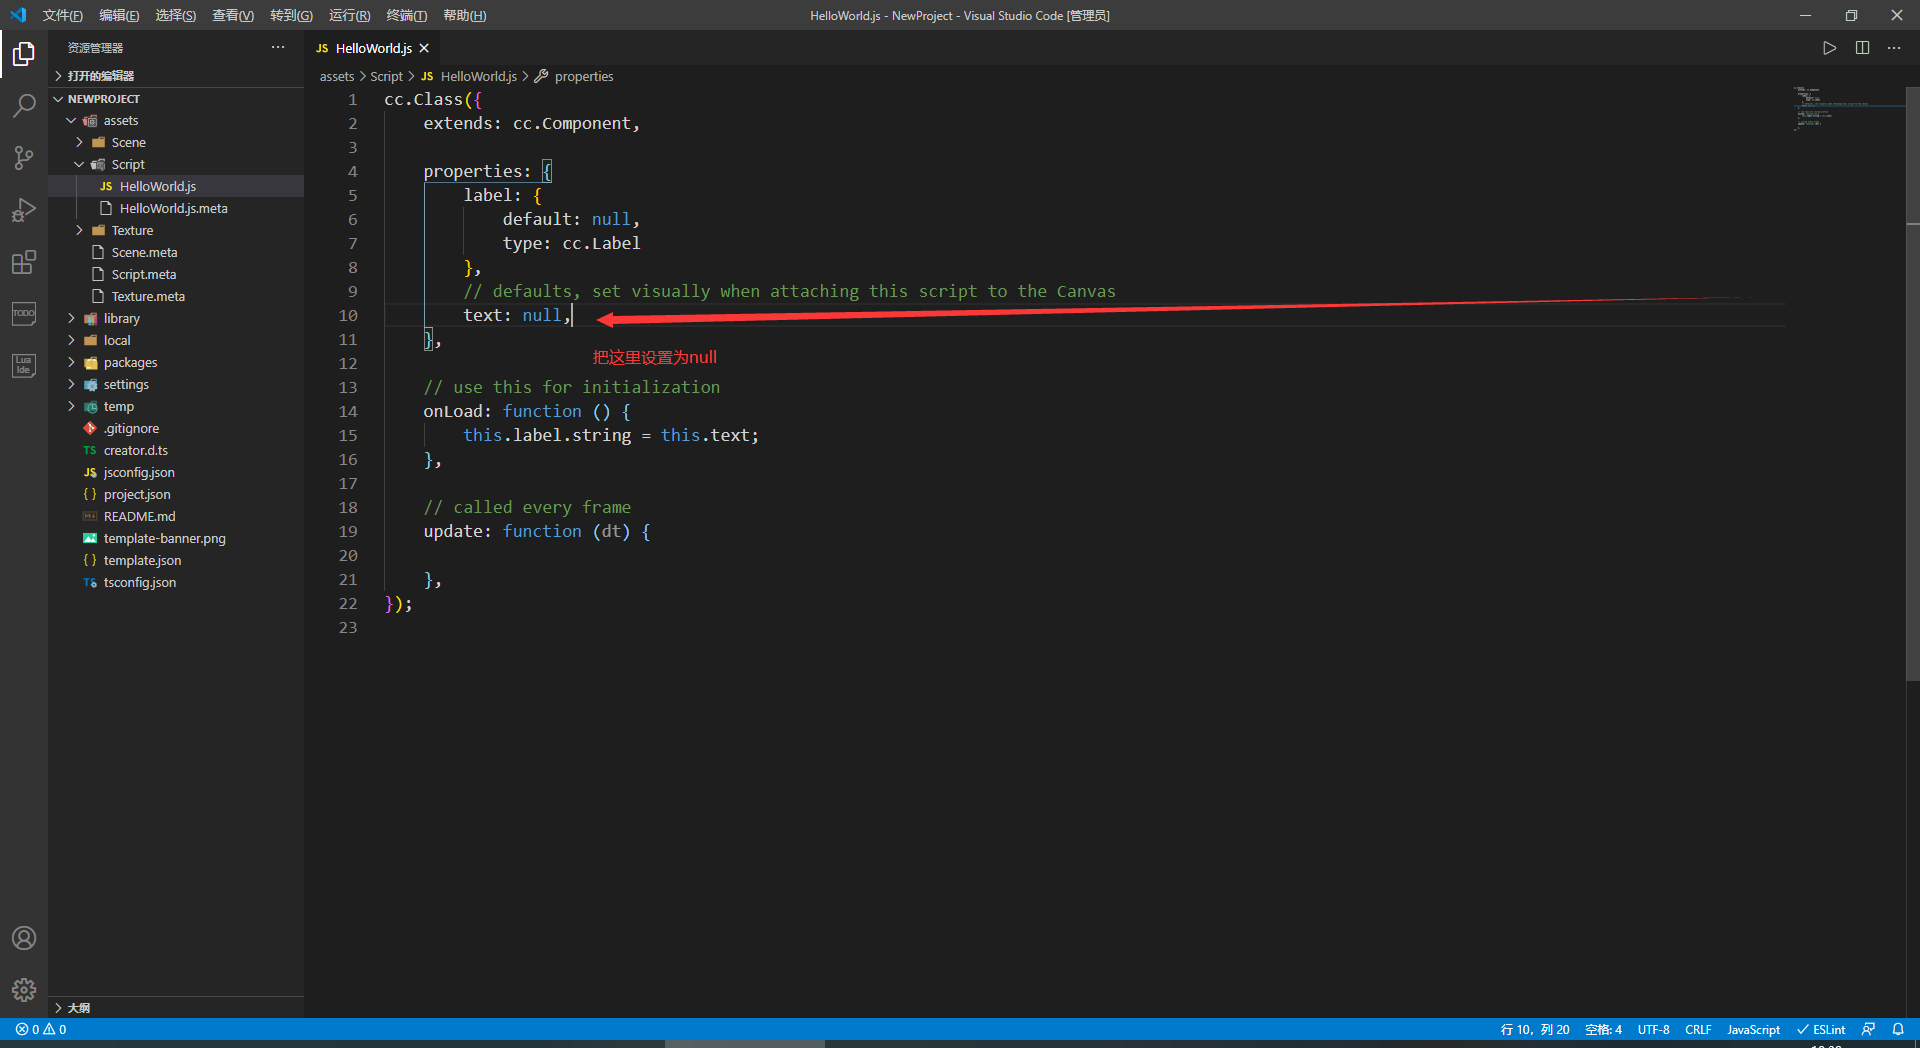Screen dimensions: 1920x1048
Task: Show errors and warnings count panel
Action: (x=41, y=1029)
